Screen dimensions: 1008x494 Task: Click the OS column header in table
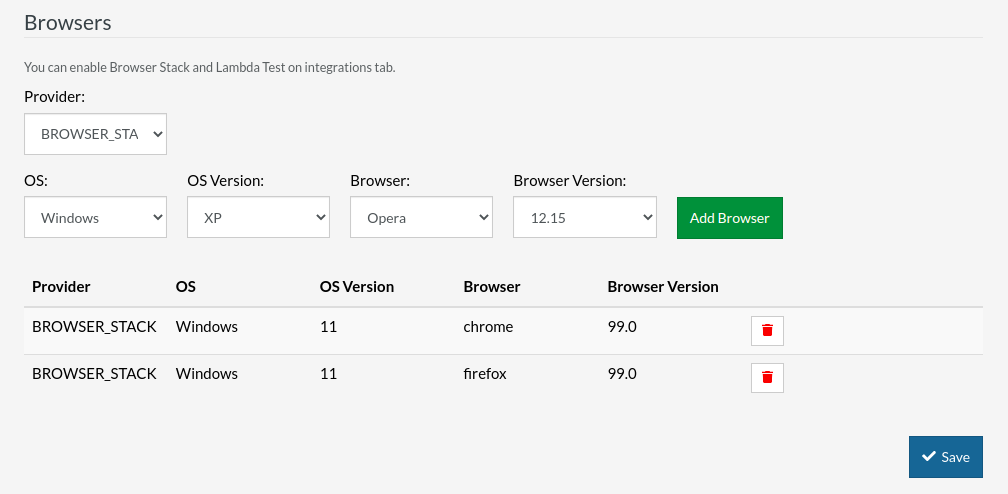click(x=185, y=286)
